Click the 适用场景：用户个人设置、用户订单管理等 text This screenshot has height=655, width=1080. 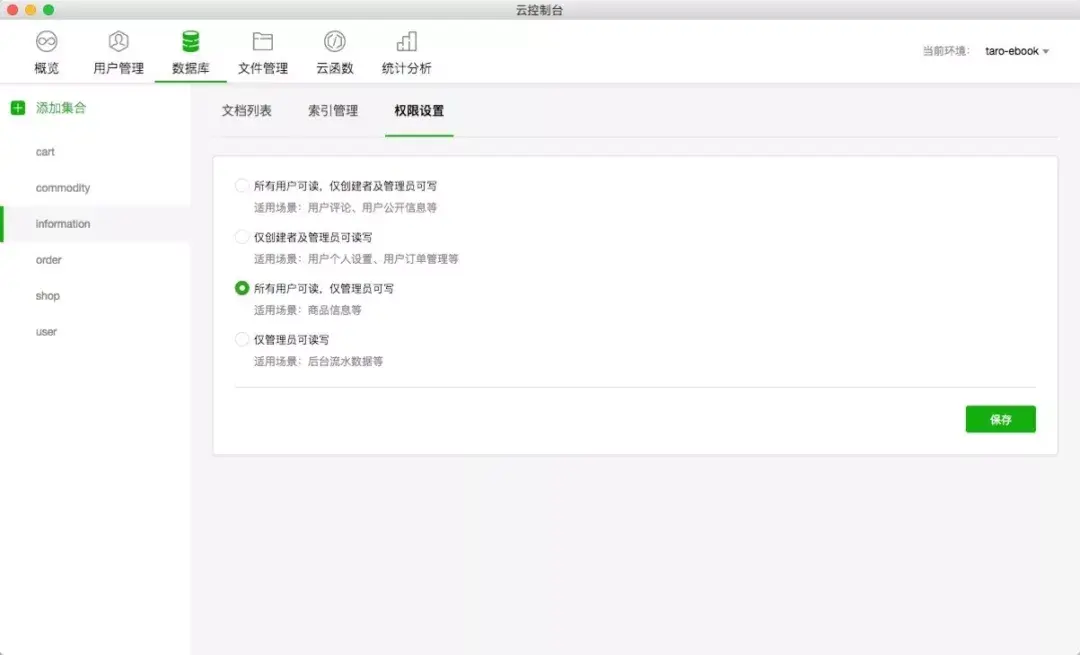356,259
